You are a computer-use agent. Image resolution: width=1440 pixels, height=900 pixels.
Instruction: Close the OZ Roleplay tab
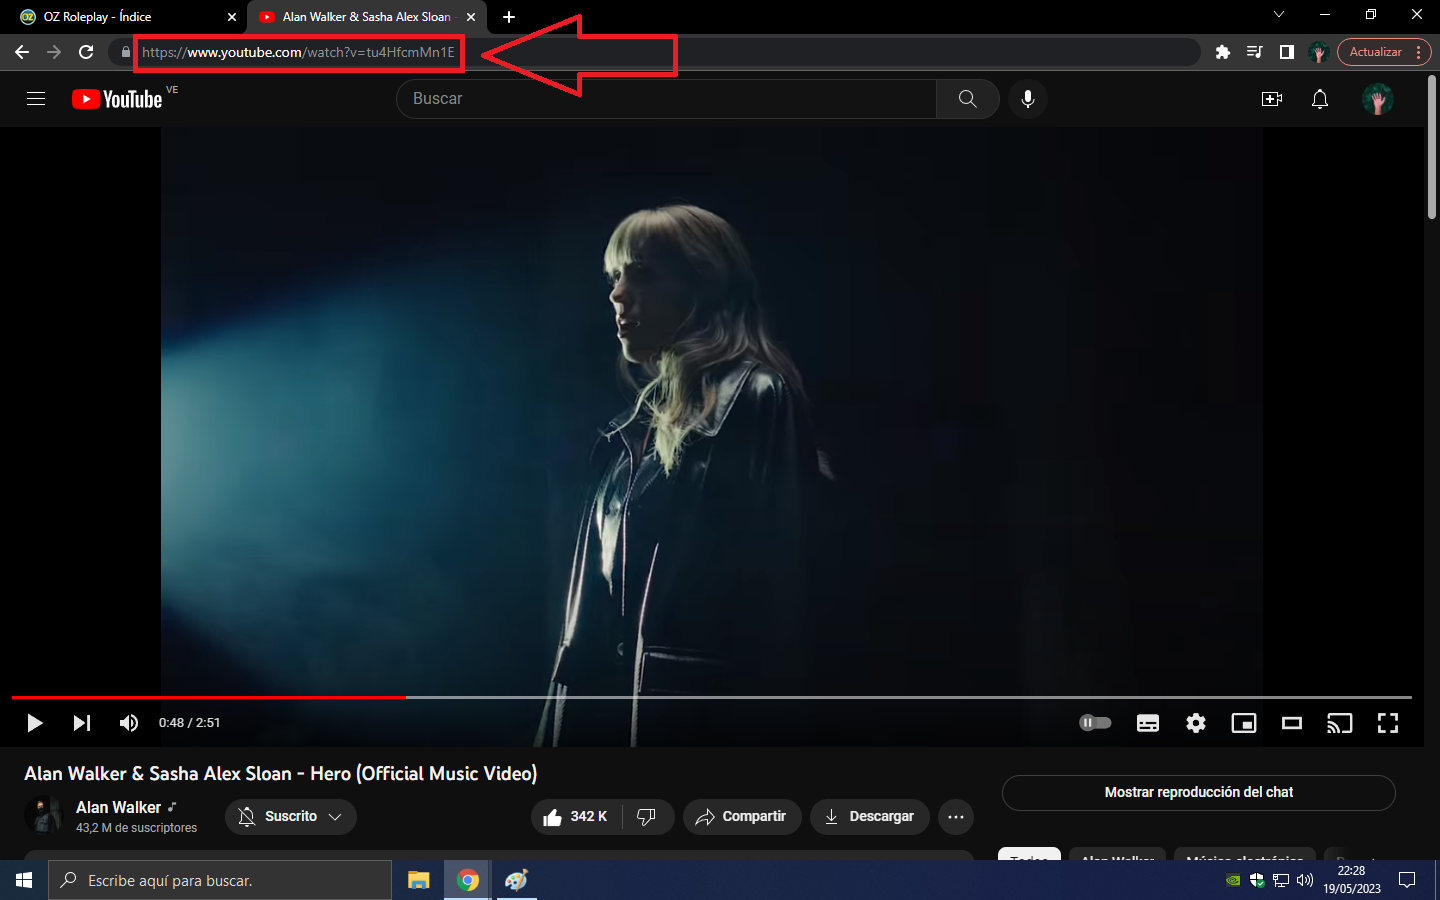coord(232,17)
